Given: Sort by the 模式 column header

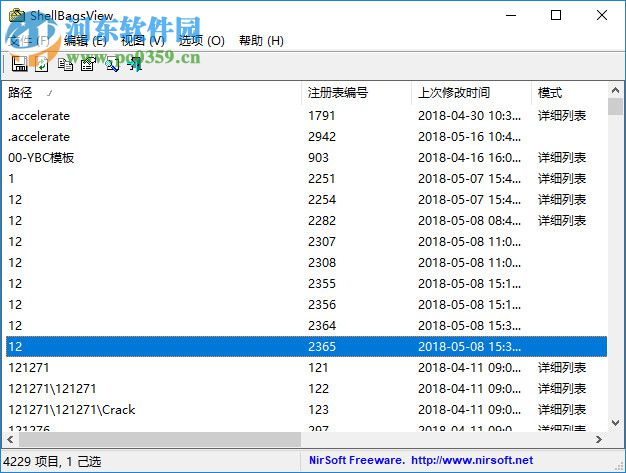Looking at the screenshot, I should tap(569, 93).
